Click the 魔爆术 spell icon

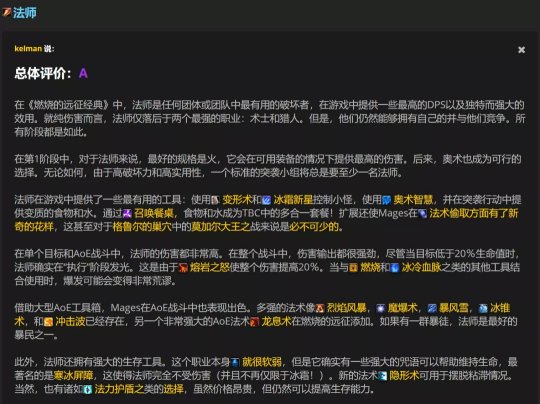click(381, 308)
